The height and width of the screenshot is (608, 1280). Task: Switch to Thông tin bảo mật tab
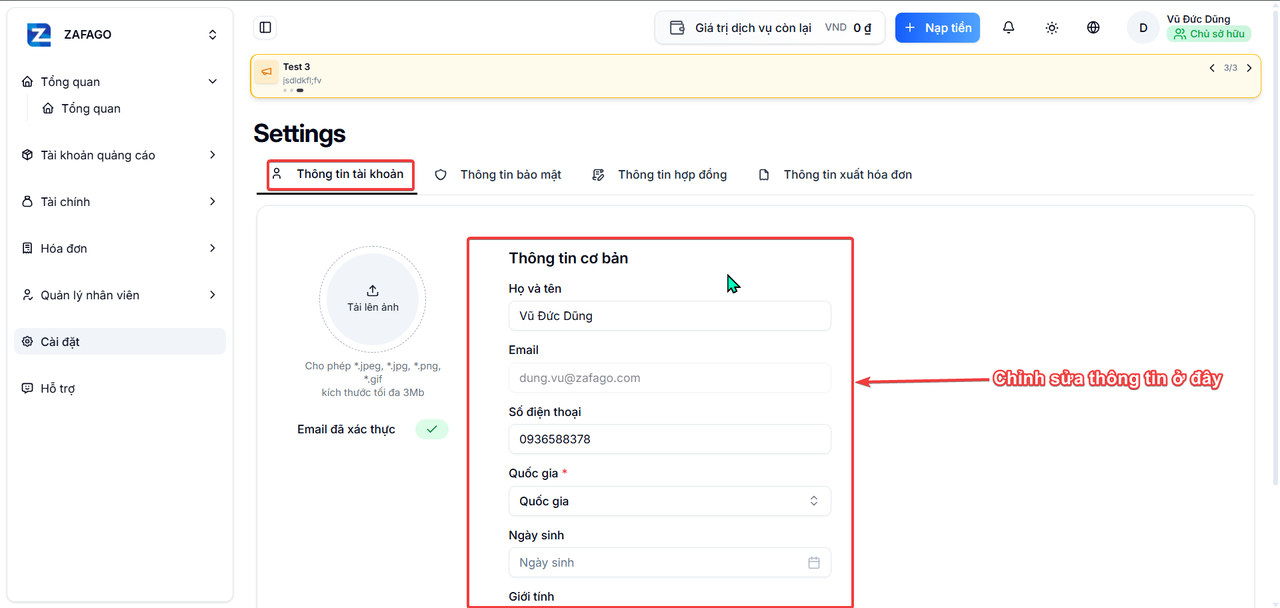click(498, 174)
